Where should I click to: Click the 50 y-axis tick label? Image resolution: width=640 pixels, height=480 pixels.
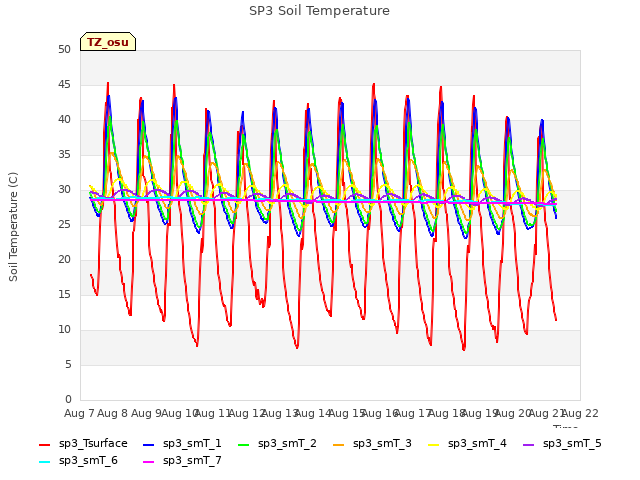point(64,49)
